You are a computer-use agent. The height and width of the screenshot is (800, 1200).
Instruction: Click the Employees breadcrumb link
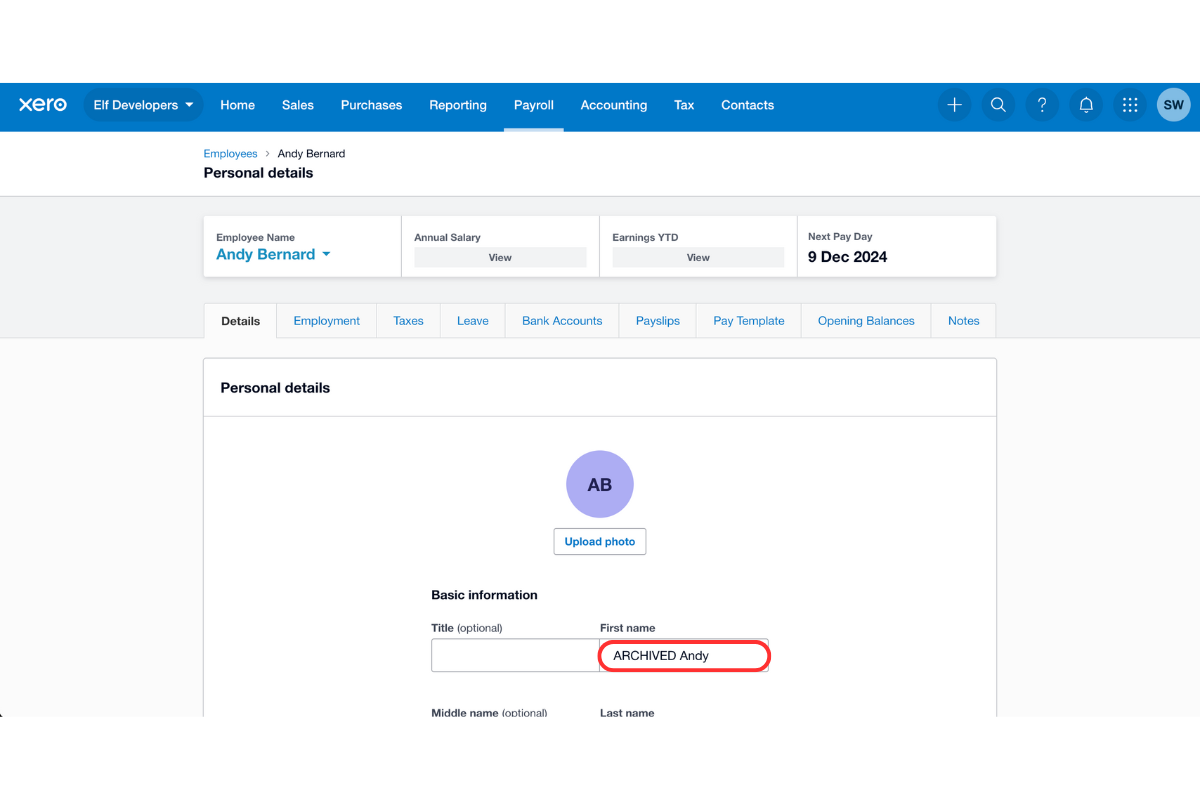(230, 153)
